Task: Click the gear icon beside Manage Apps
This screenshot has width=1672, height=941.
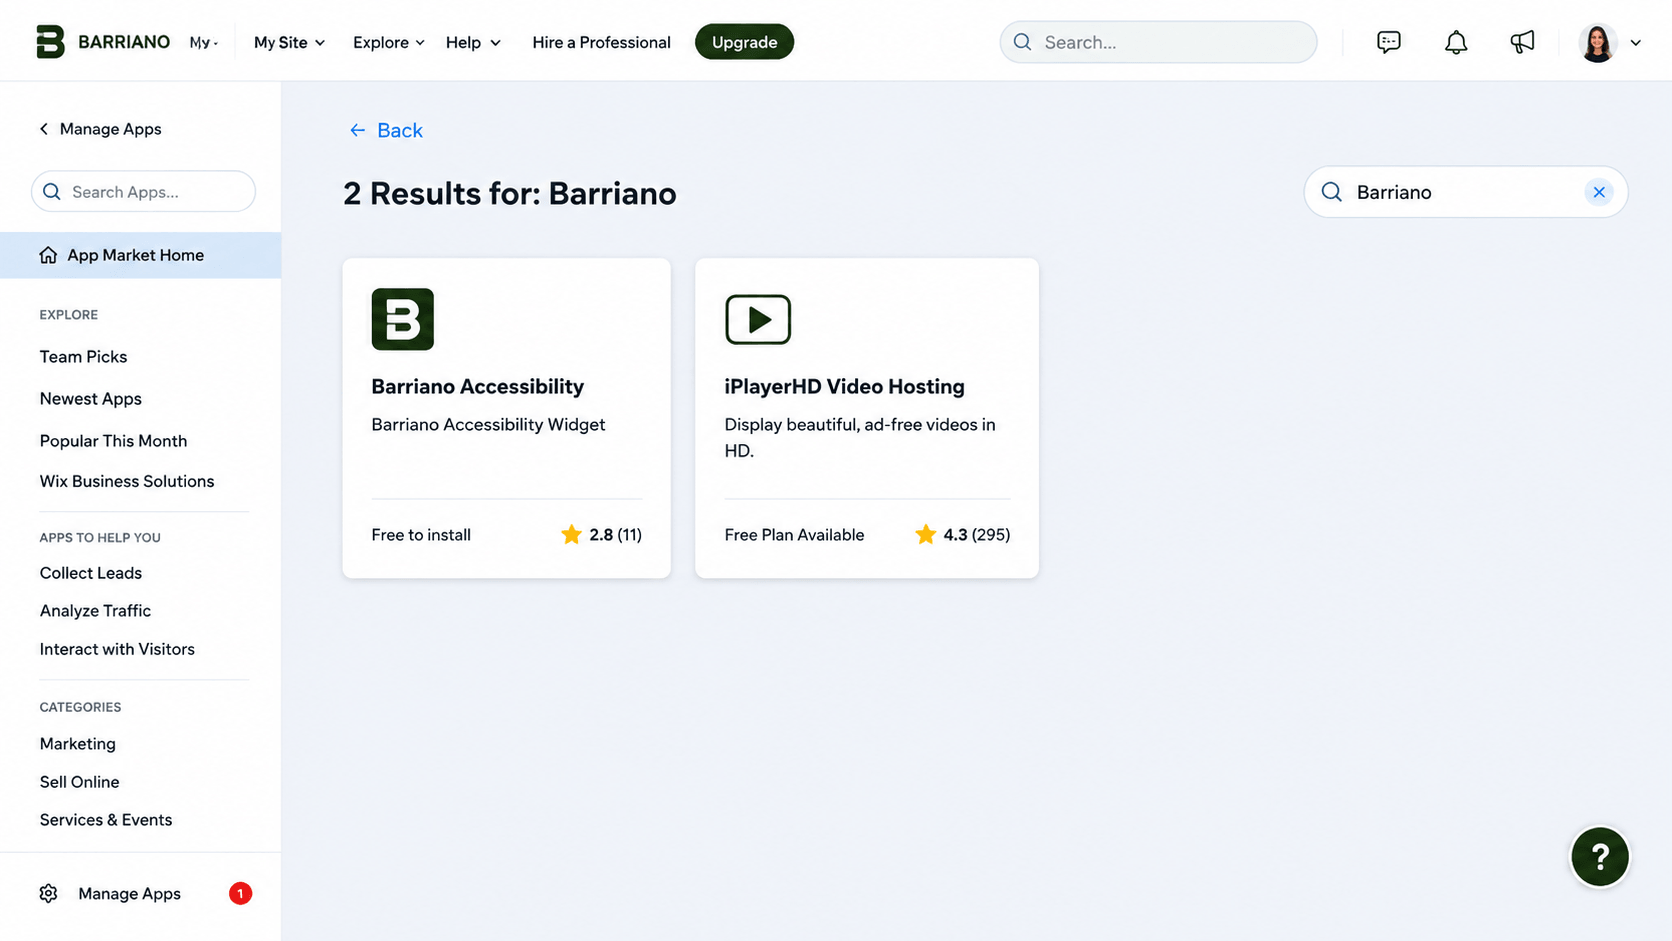Action: pyautogui.click(x=48, y=893)
